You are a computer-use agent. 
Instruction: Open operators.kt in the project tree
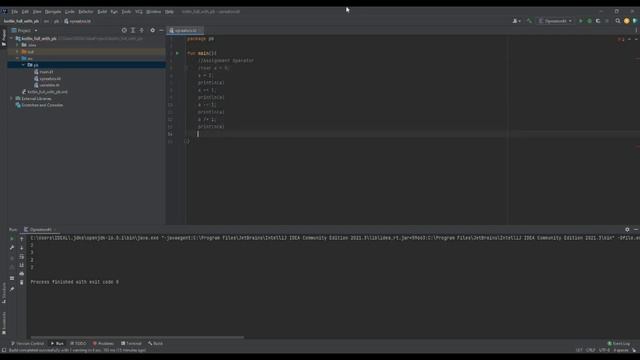(47, 78)
